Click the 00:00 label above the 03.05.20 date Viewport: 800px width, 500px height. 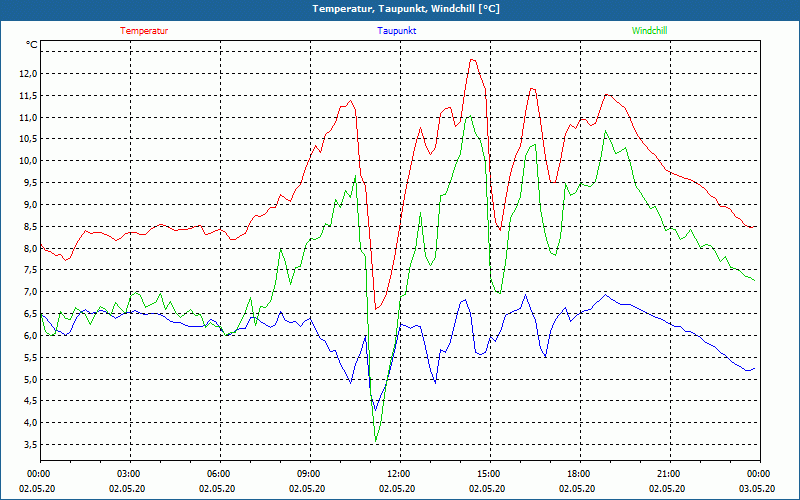760,474
